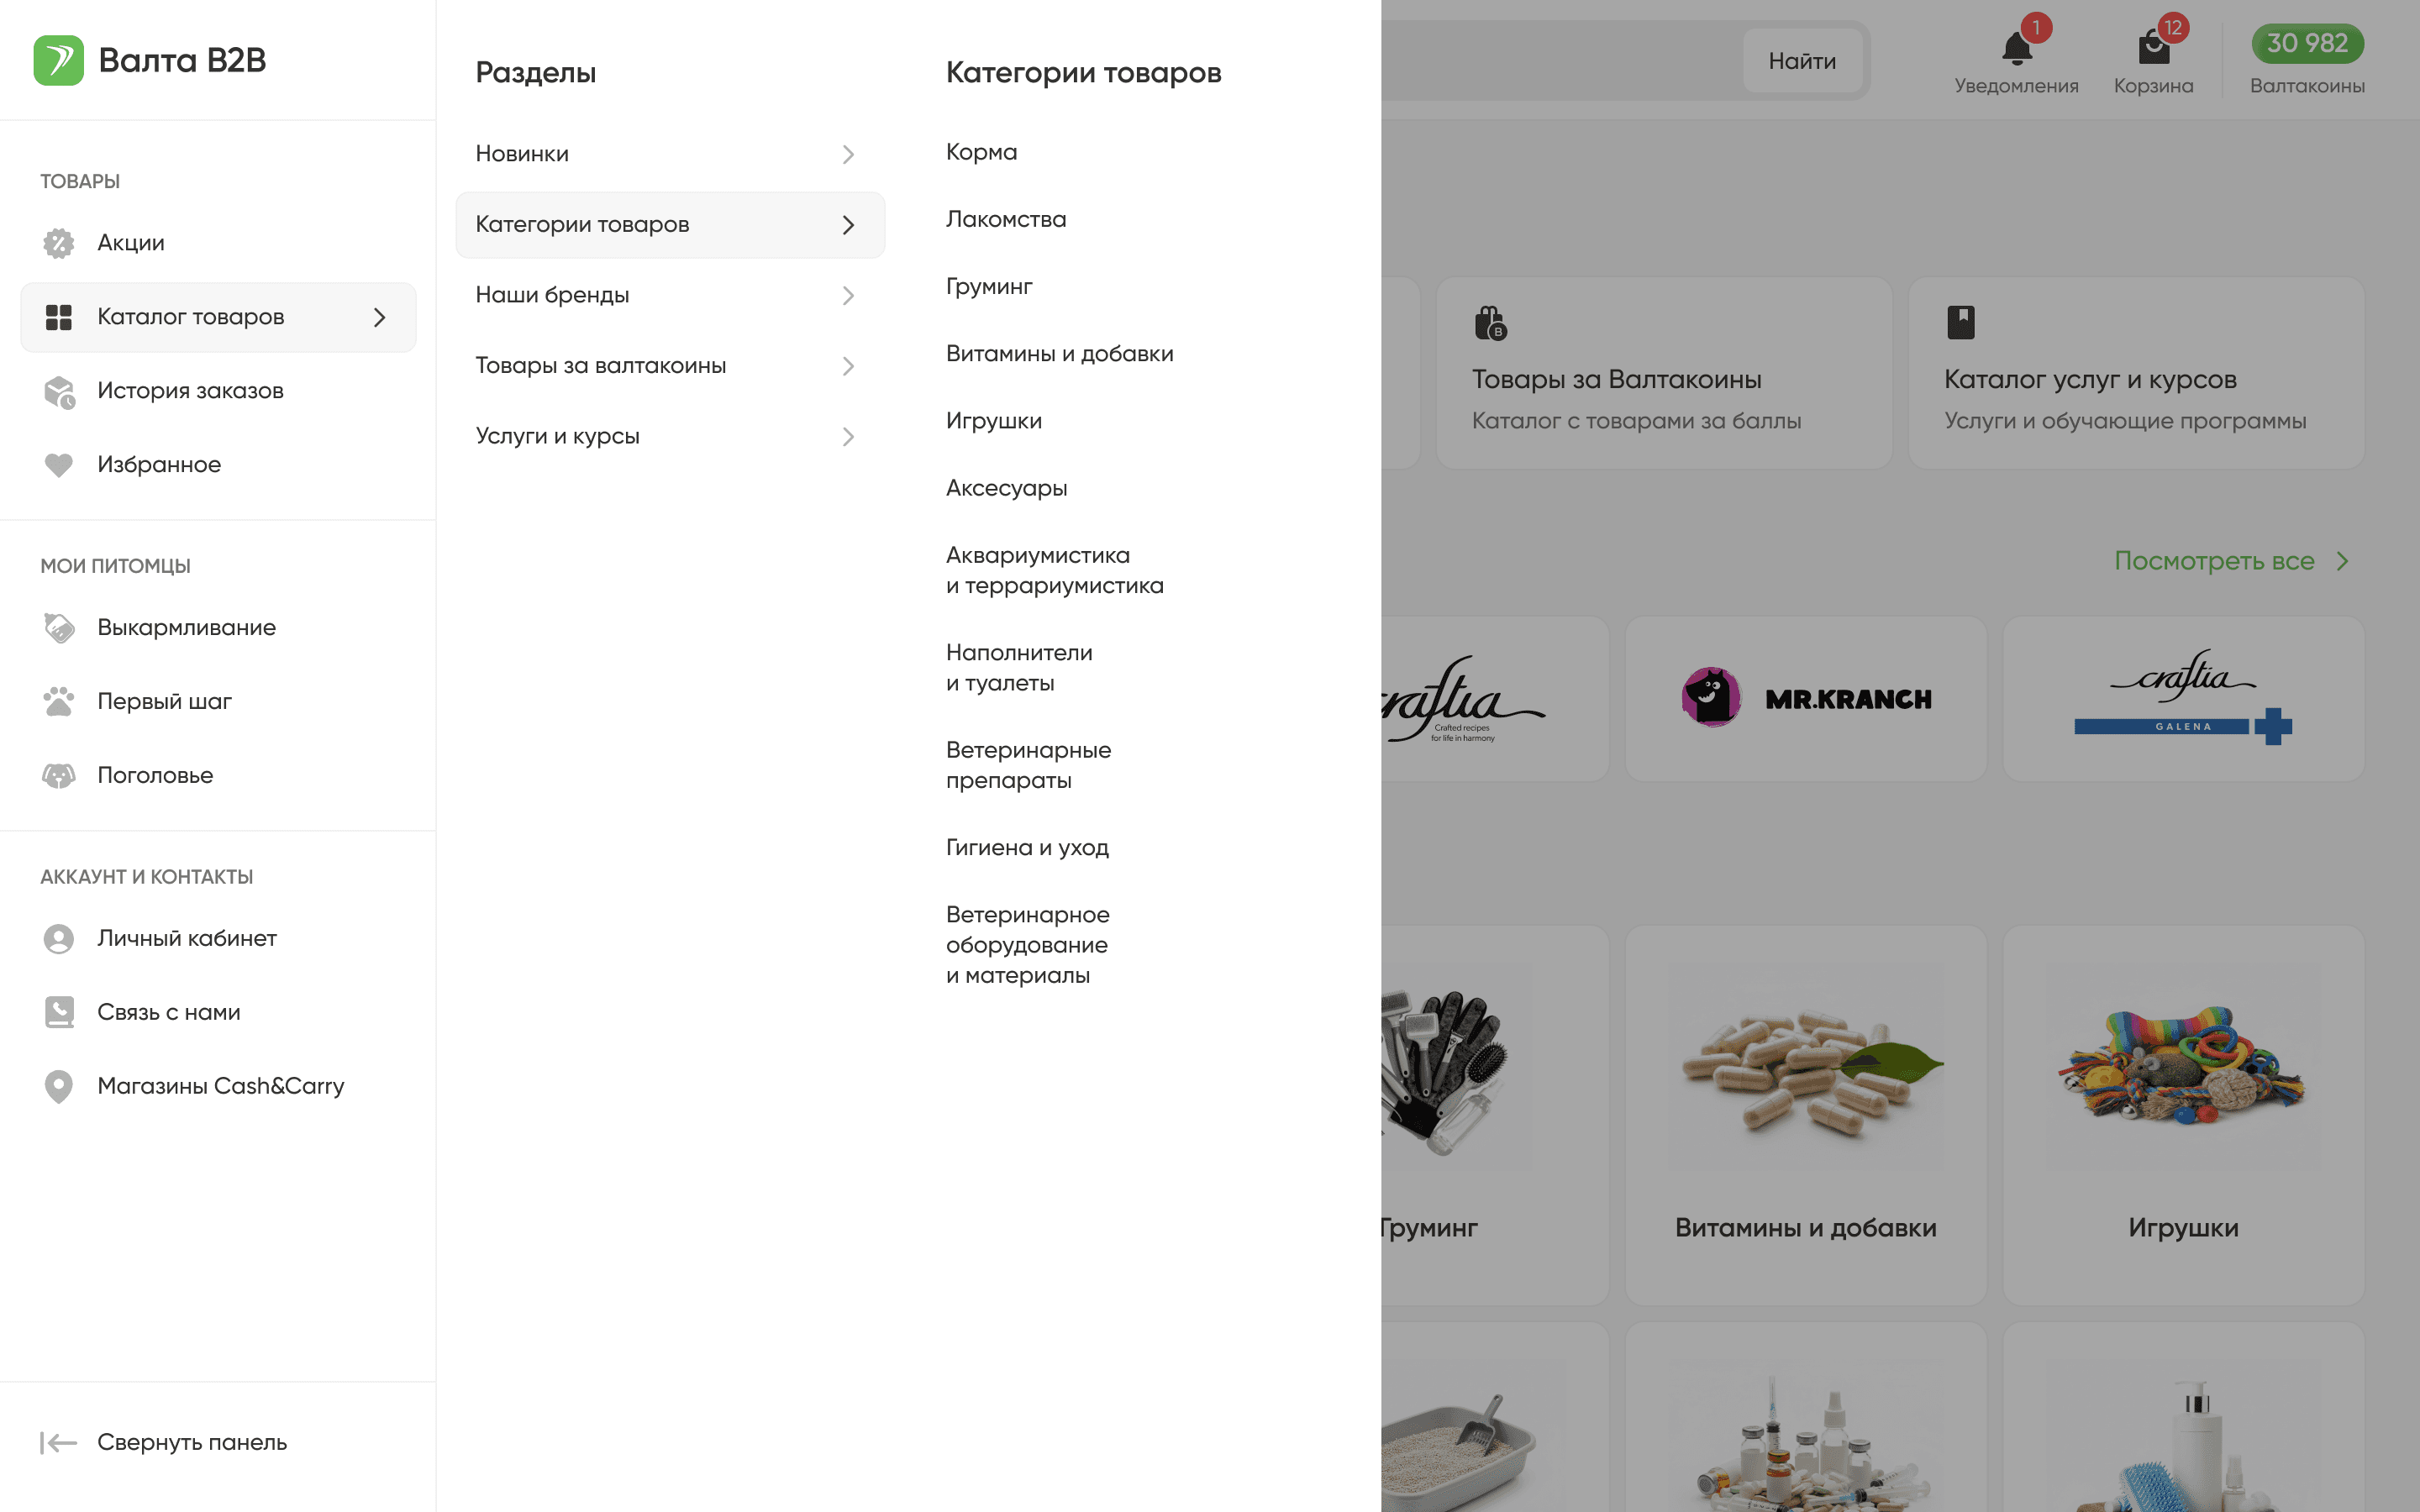The height and width of the screenshot is (1512, 2420).
Task: Click the Магазины Cash&Carry location pin icon
Action: tap(59, 1086)
